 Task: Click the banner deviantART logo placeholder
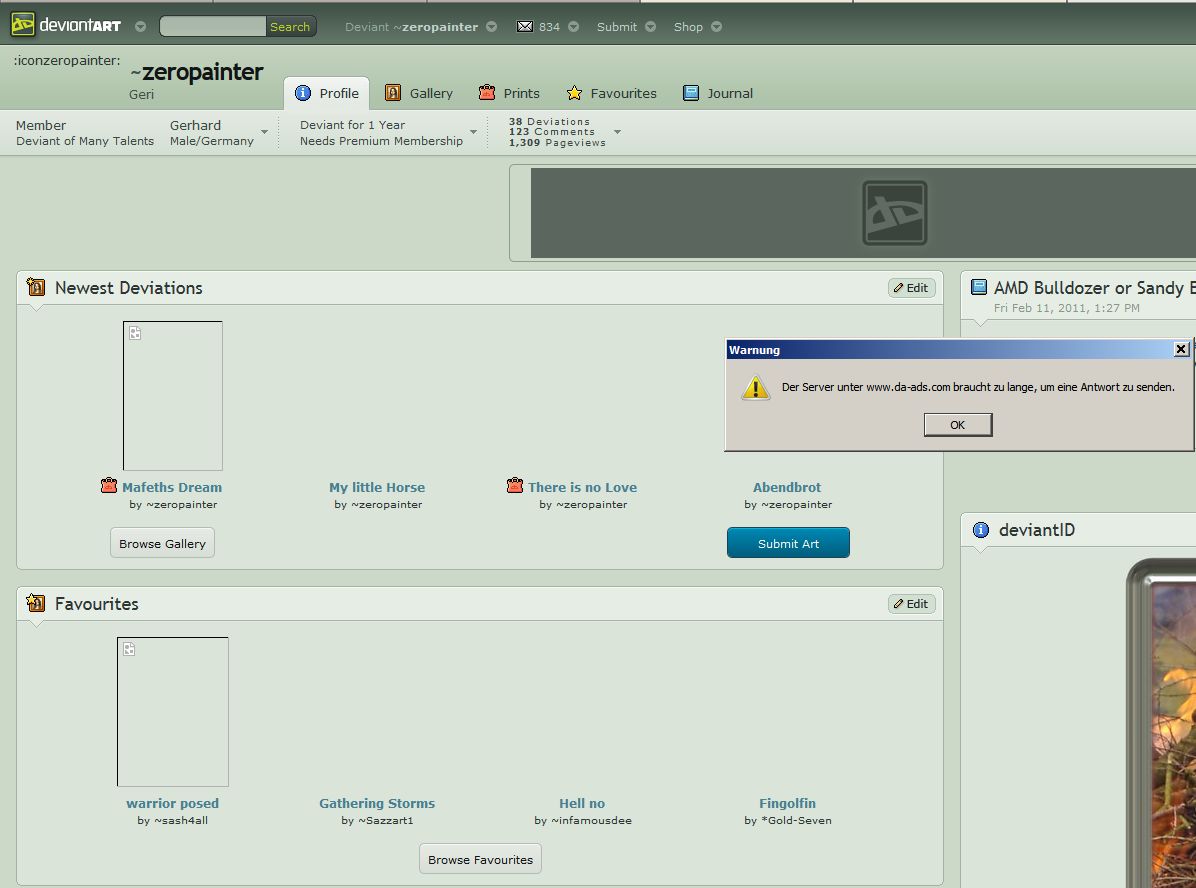point(895,213)
